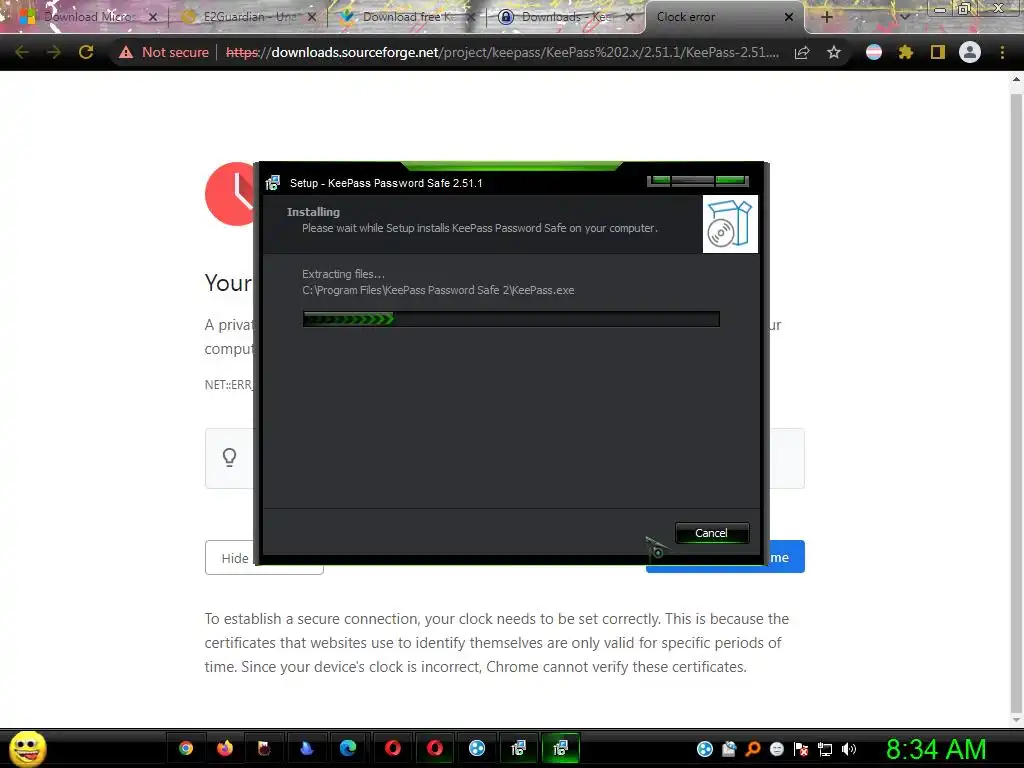Click the orange magnifier tray icon
The image size is (1024, 768).
753,750
